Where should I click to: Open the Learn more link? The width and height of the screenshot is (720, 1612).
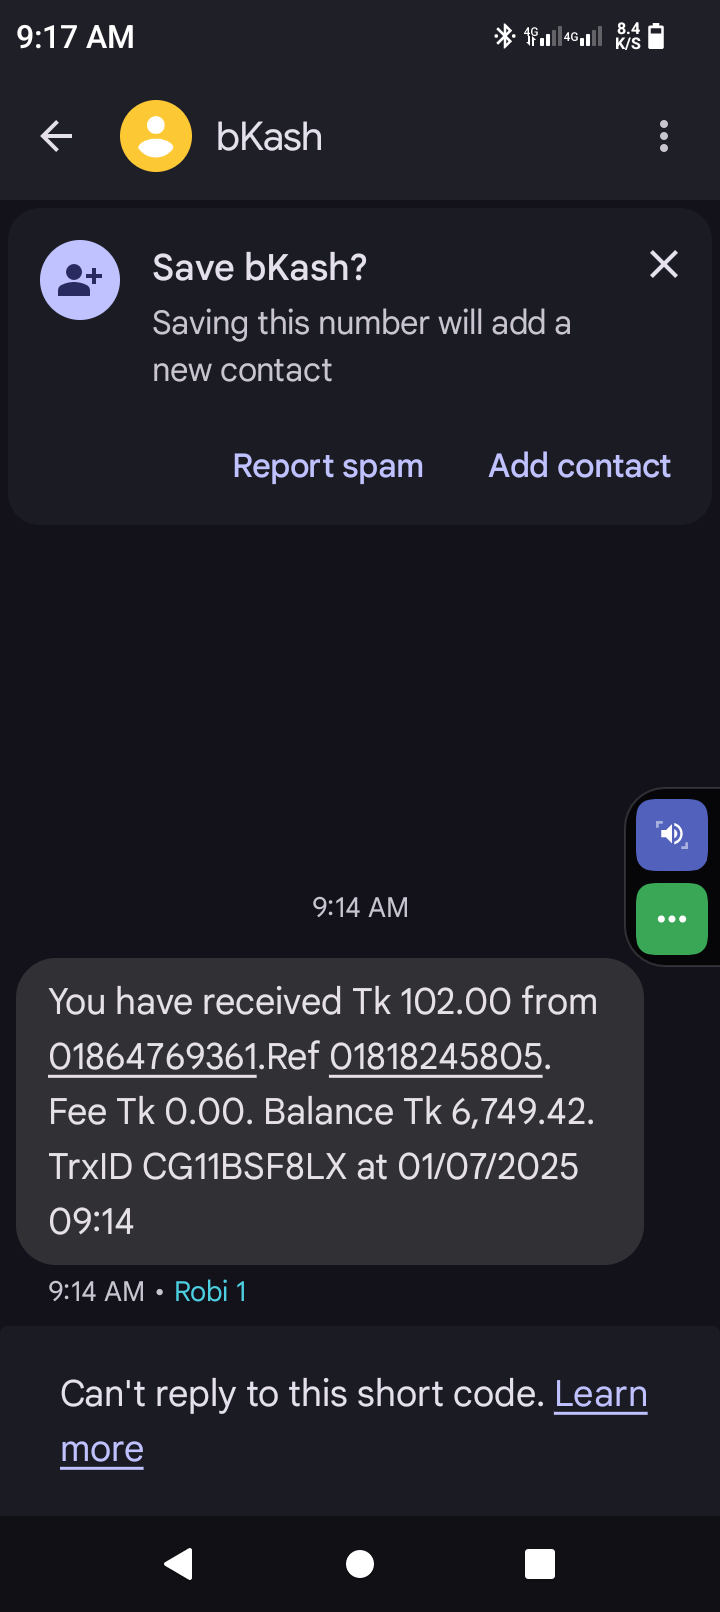coord(600,1394)
